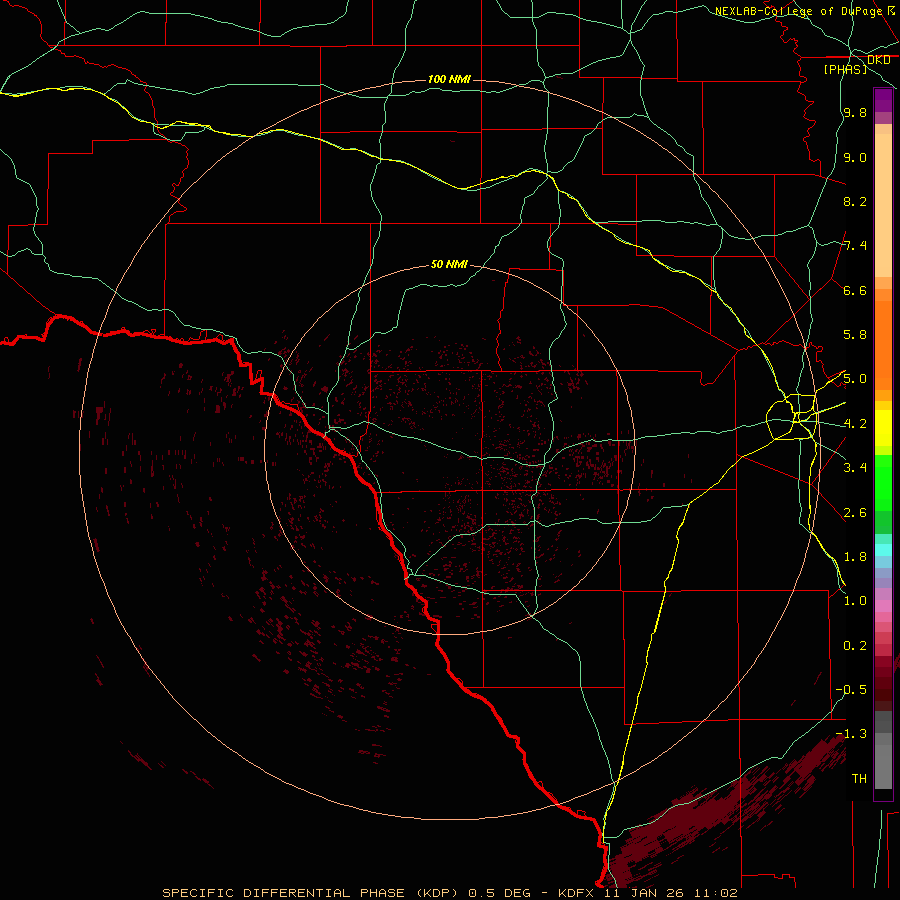Pick the bright green color bar segment

click(x=883, y=483)
